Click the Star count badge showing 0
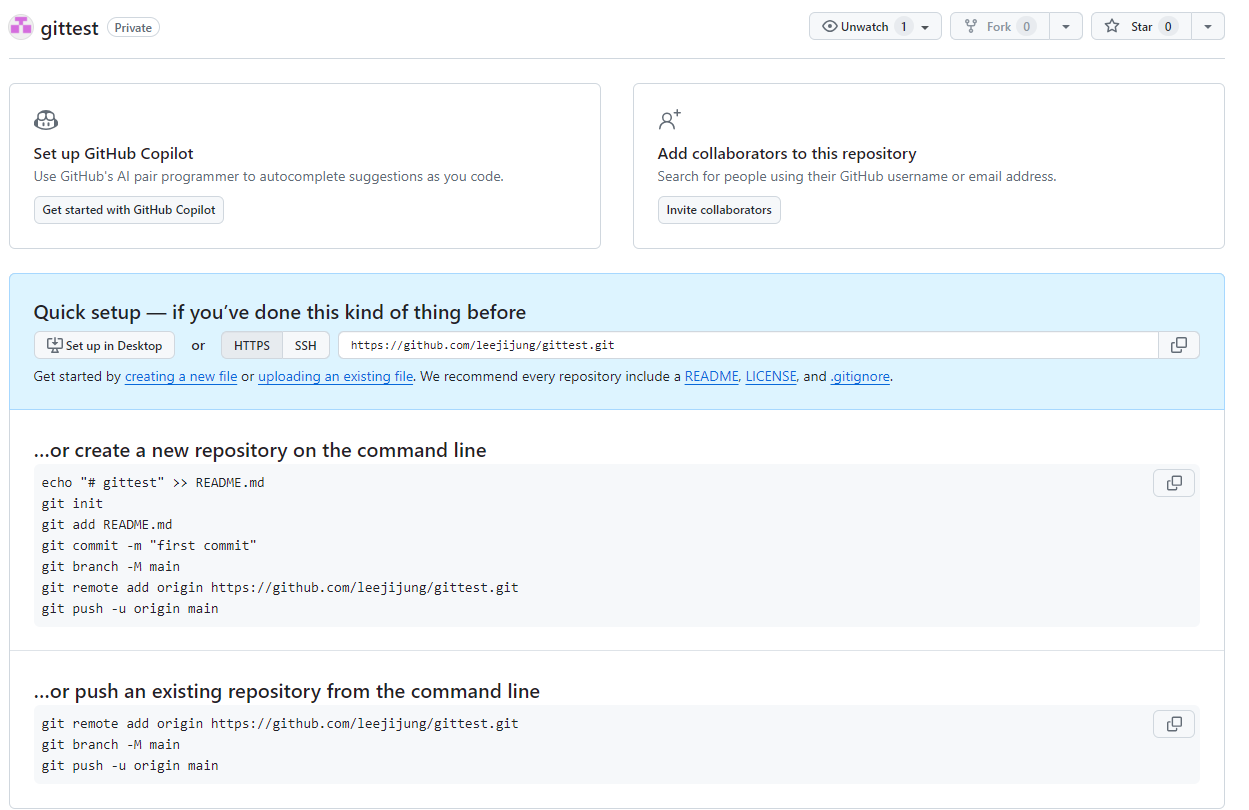The height and width of the screenshot is (810, 1249). [x=1168, y=27]
